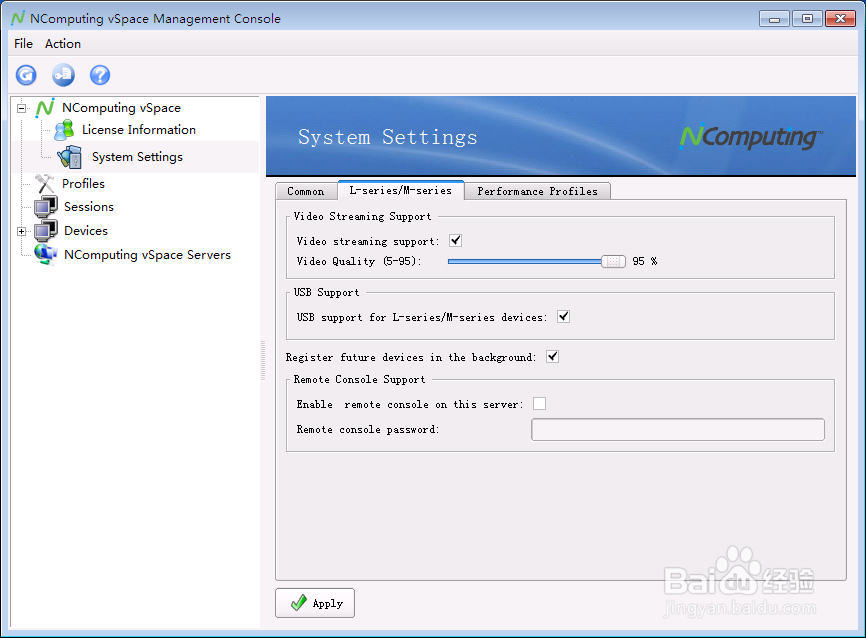The image size is (866, 638).
Task: Click the title bar NComputing logo icon
Action: tap(18, 18)
